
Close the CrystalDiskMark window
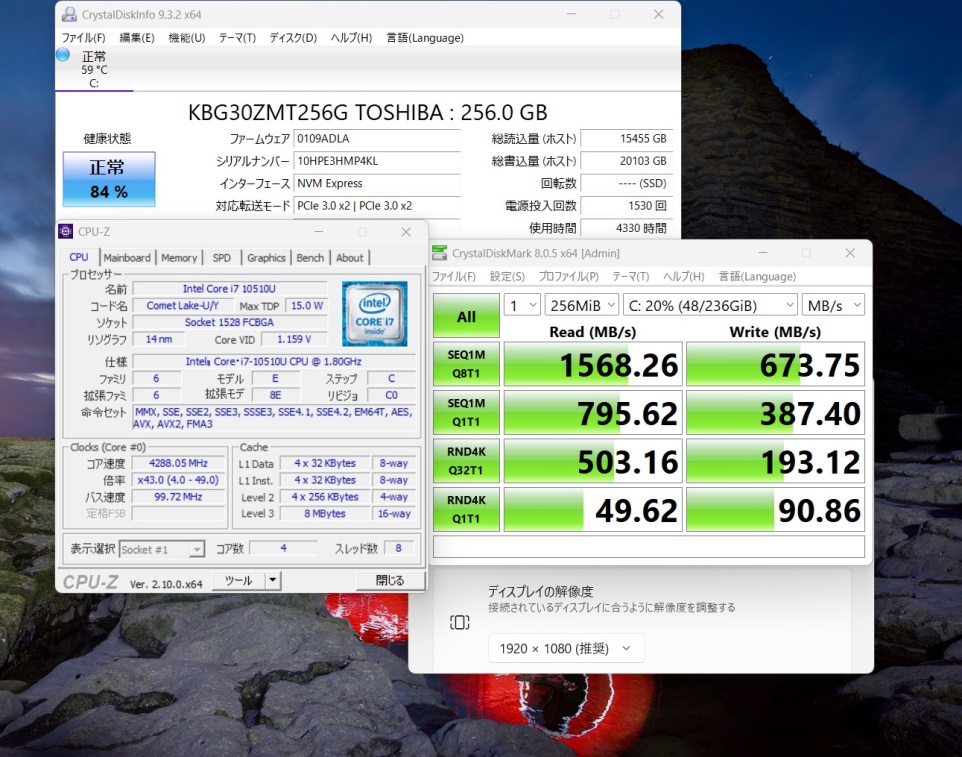pyautogui.click(x=850, y=253)
